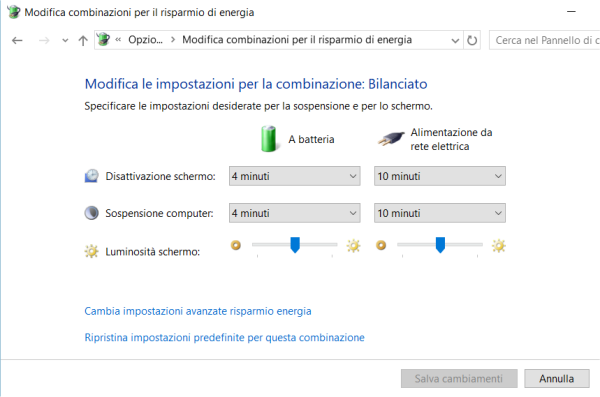Image resolution: width=600 pixels, height=397 pixels.
Task: Click the bright sun icon for battery brightness
Action: (353, 245)
